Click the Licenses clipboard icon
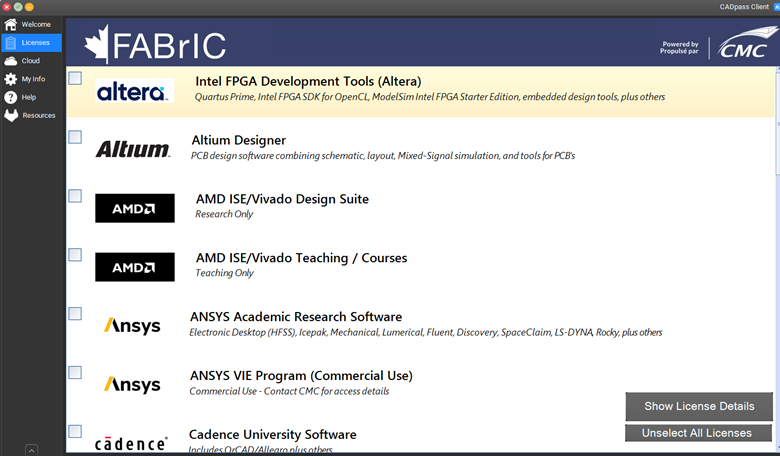Screen dimensions: 780x456 (10, 43)
